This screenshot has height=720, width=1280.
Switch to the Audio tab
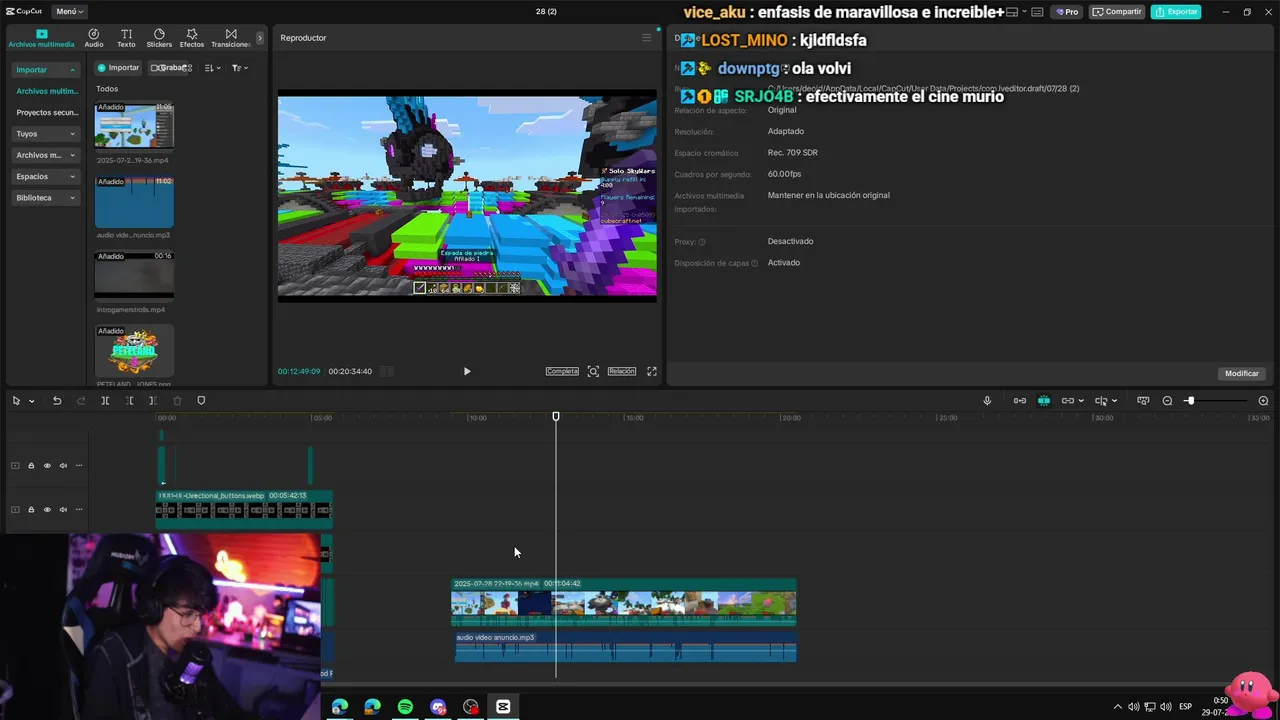coord(94,38)
